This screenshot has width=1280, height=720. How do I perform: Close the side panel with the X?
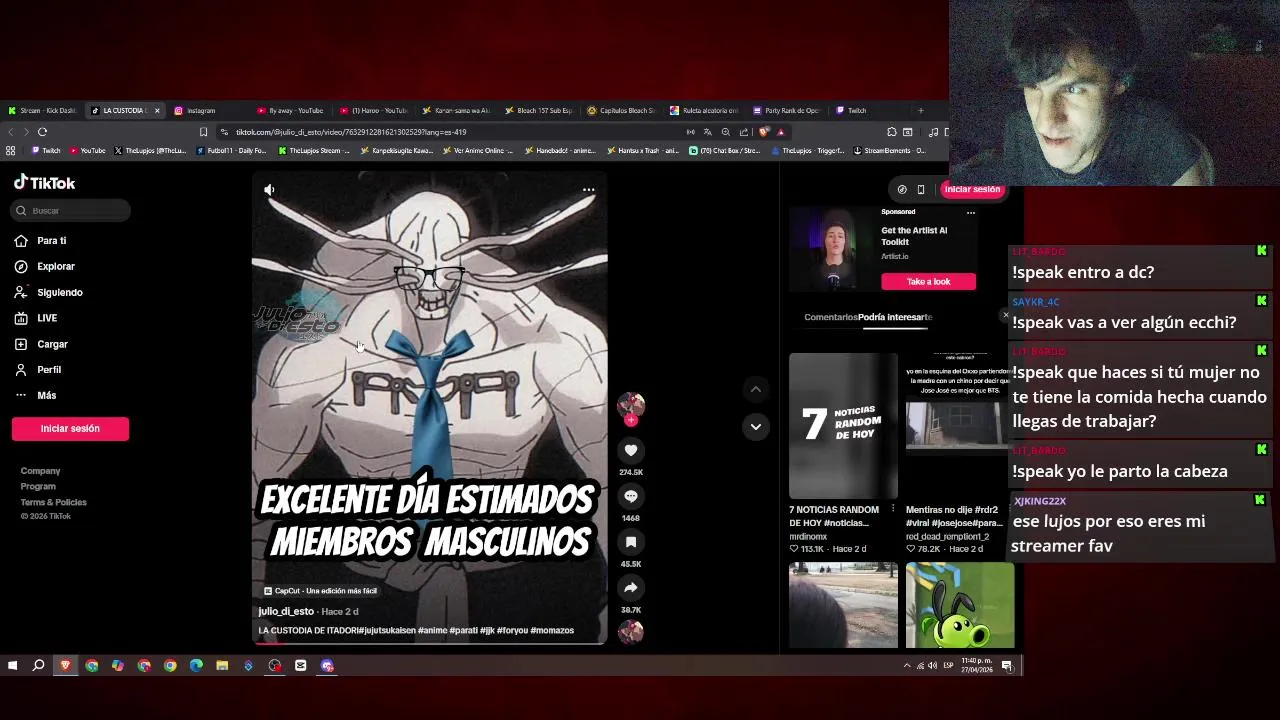(1006, 315)
